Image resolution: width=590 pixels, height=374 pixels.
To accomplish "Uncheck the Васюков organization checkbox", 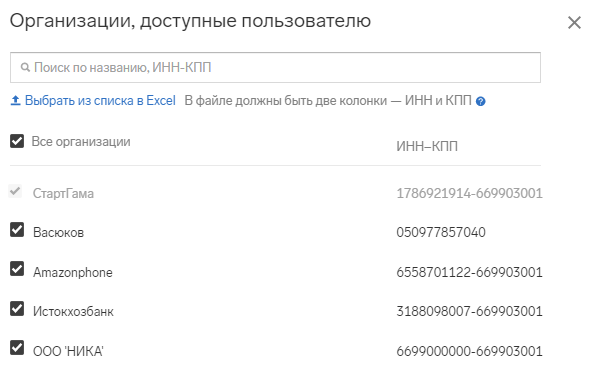I will 17,230.
